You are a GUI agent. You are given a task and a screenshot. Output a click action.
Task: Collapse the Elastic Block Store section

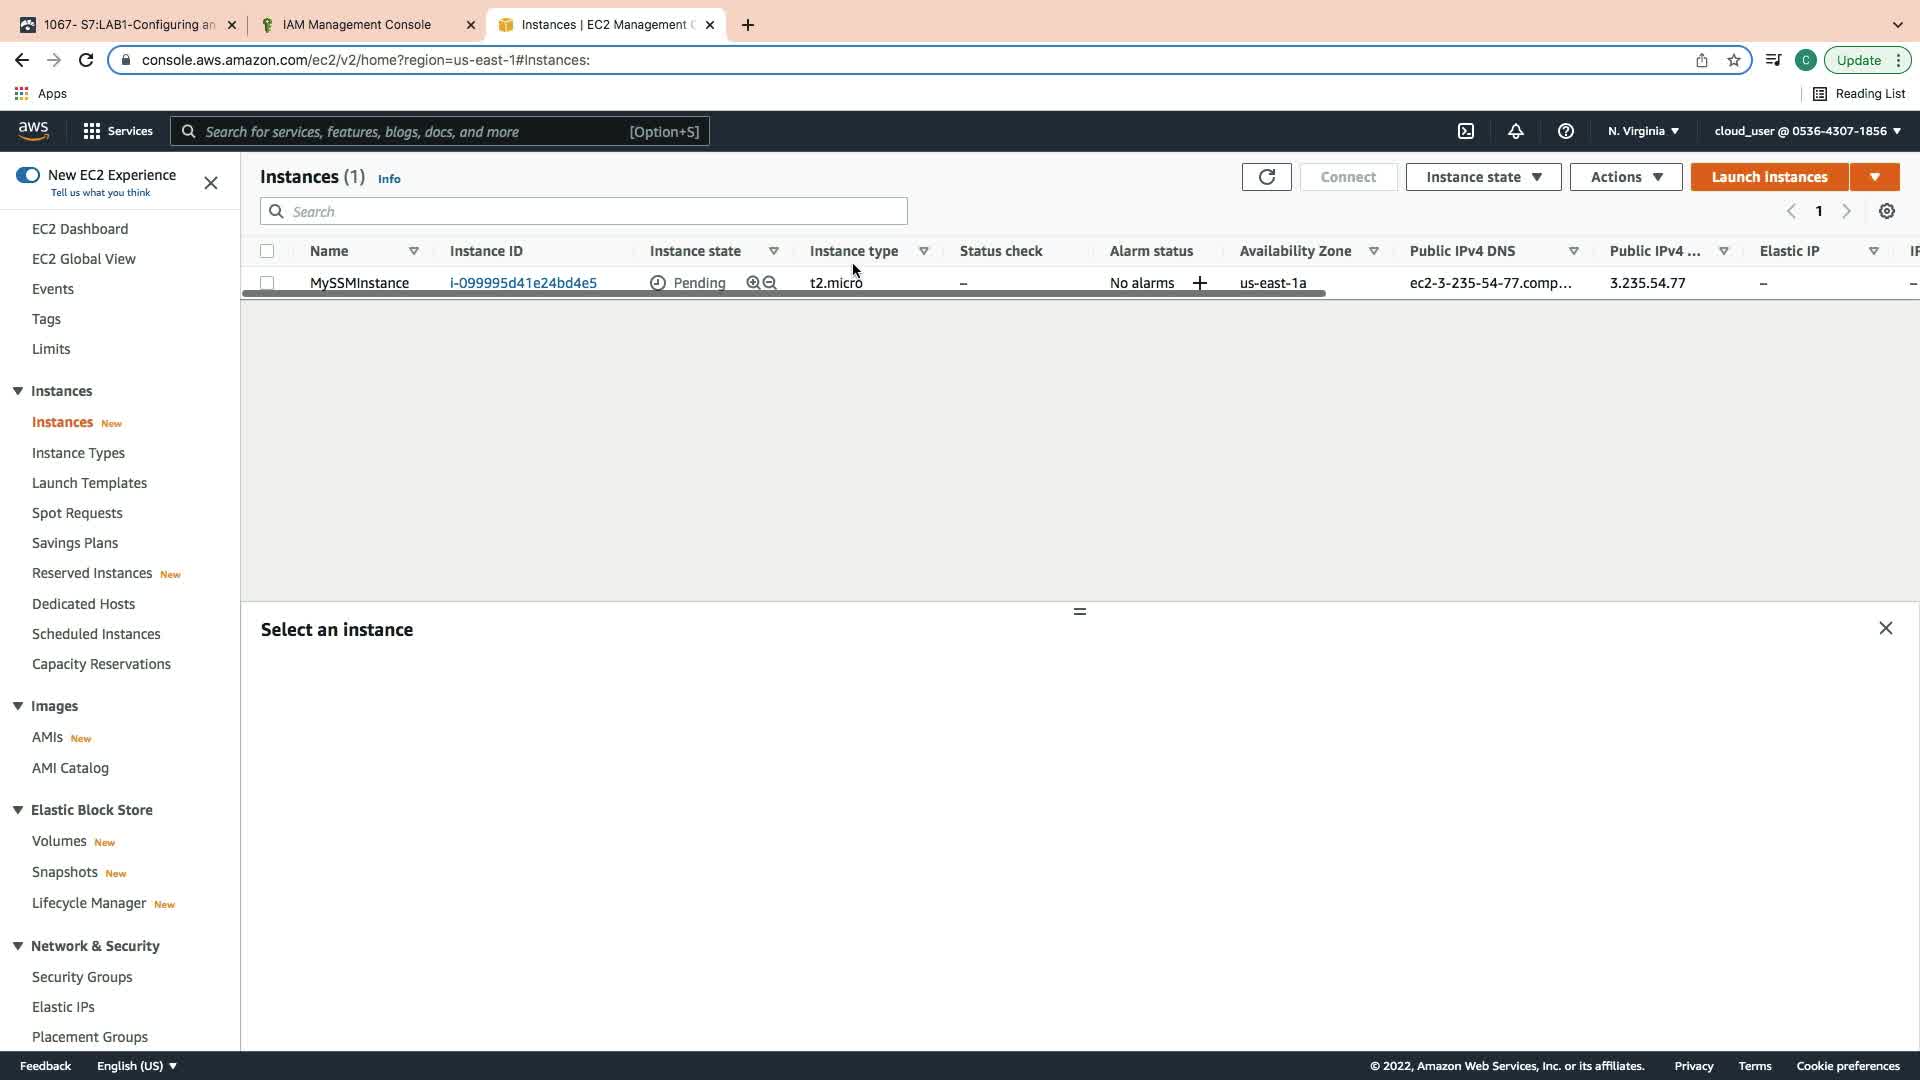[x=18, y=810]
